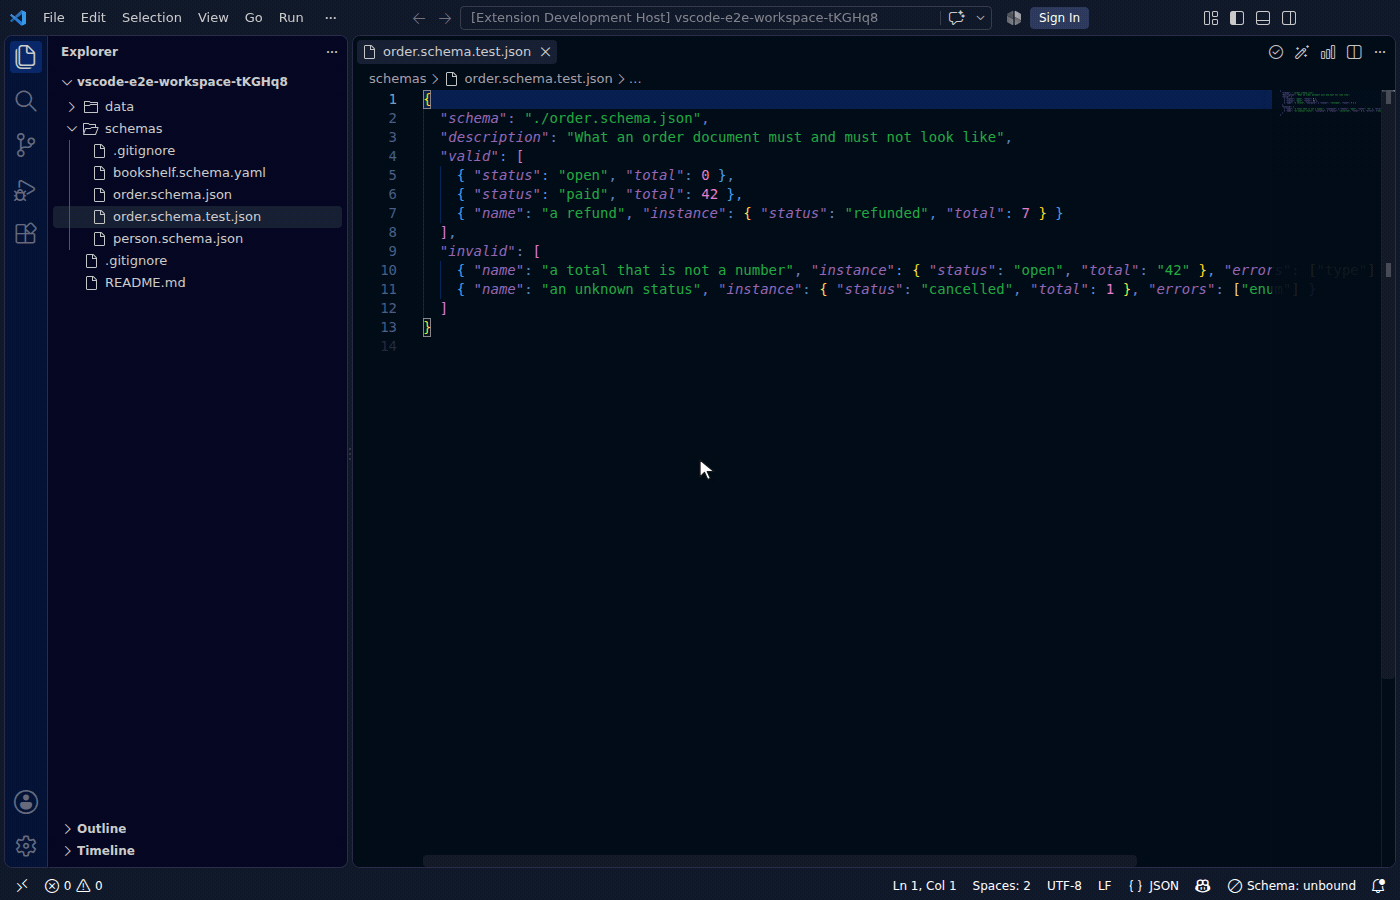Open the Search view in activity bar

tap(26, 101)
